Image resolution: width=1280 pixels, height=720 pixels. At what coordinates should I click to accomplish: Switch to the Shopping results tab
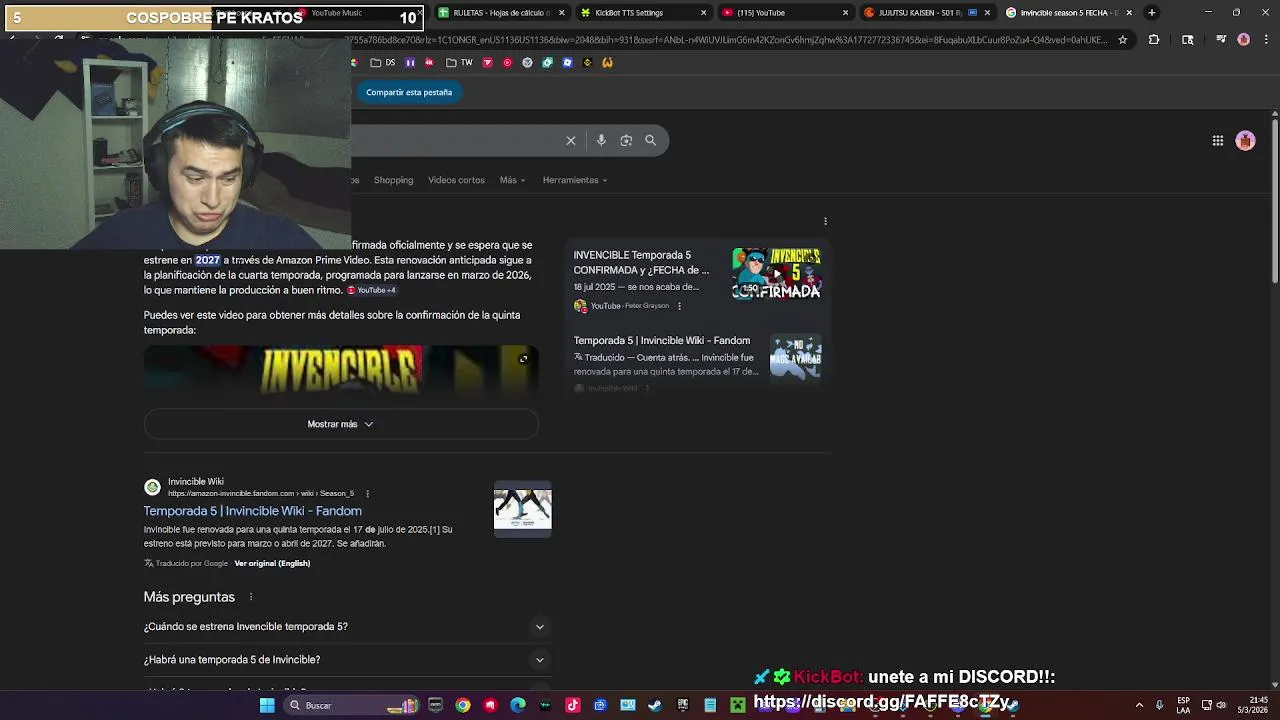point(393,180)
